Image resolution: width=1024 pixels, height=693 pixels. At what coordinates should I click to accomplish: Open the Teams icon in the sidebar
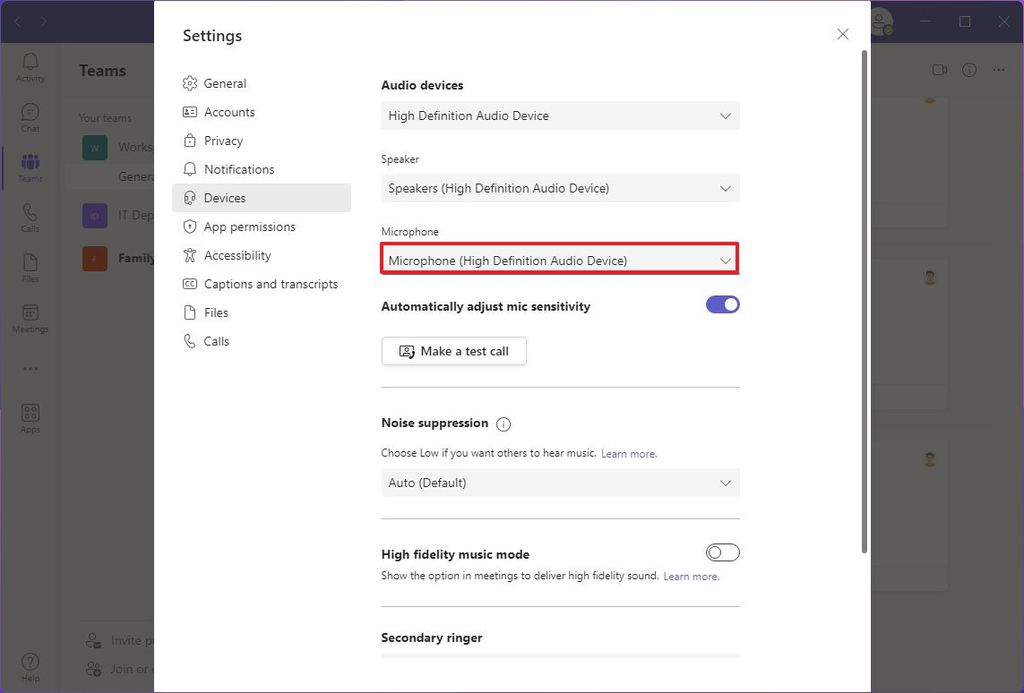30,166
